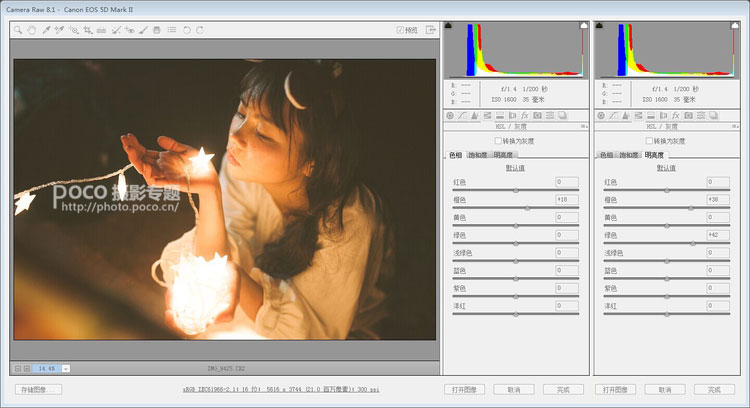
Task: Open the panel flyout menu above the 明亮度 tab
Action: [735, 127]
